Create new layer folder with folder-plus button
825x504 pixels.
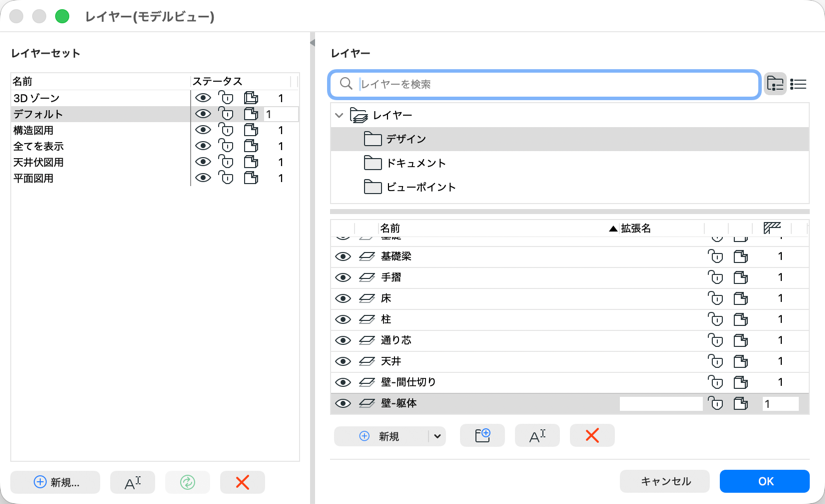coord(482,436)
